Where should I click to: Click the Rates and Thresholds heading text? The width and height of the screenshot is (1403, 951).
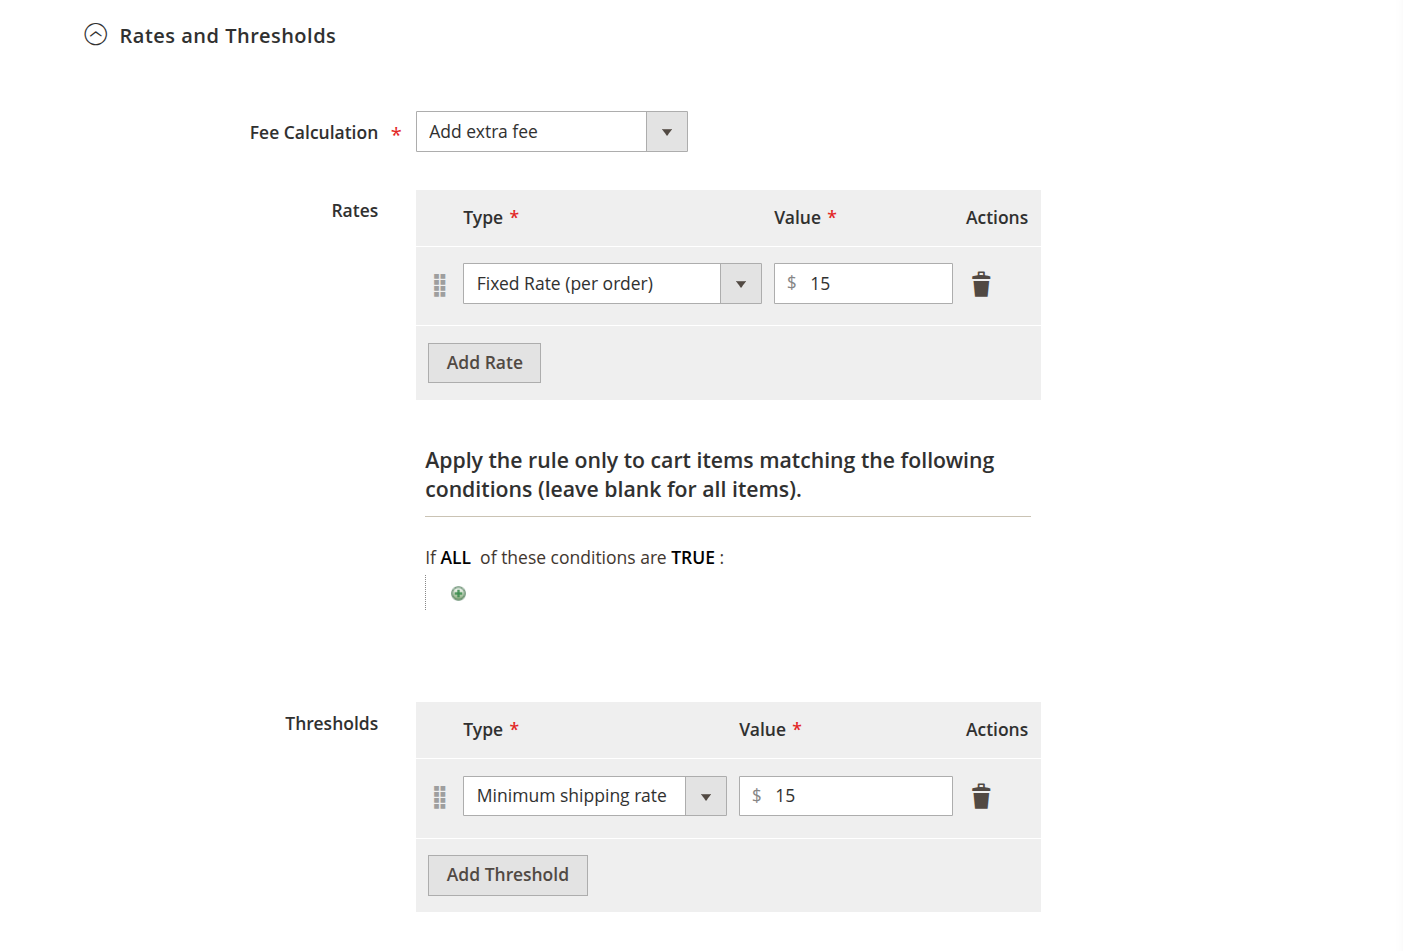(227, 36)
